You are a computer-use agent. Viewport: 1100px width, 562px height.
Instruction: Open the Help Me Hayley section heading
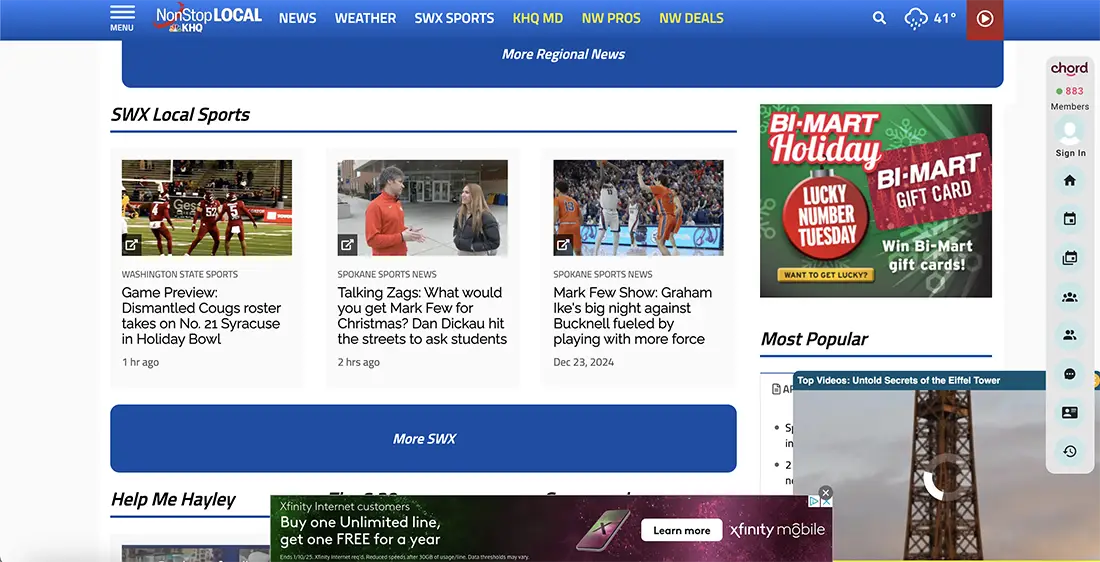pyautogui.click(x=173, y=499)
